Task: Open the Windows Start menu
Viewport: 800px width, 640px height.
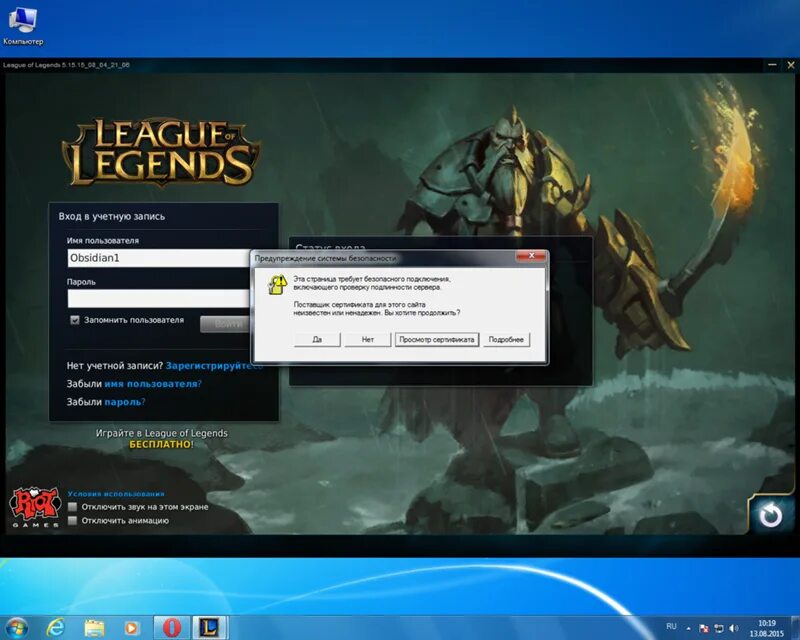Action: coord(16,627)
